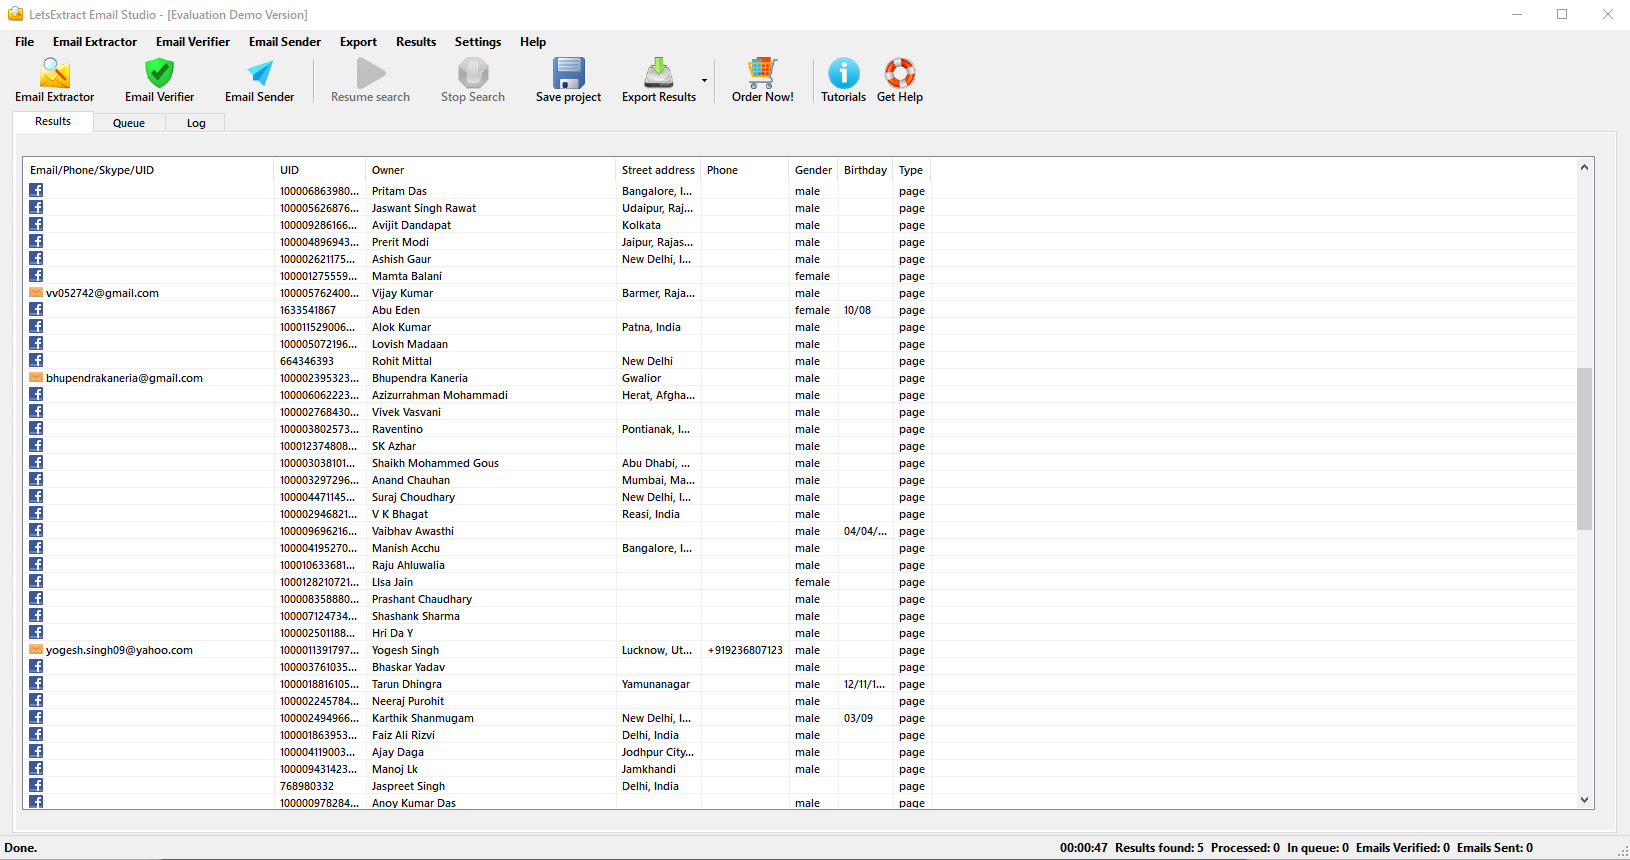Click birthday 10/08 in Abu Eden row
This screenshot has height=860, width=1630.
(x=857, y=310)
